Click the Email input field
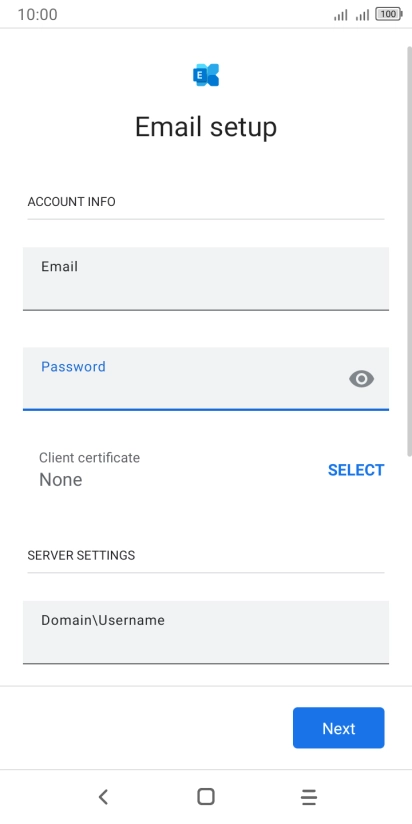The image size is (412, 824). pos(206,279)
